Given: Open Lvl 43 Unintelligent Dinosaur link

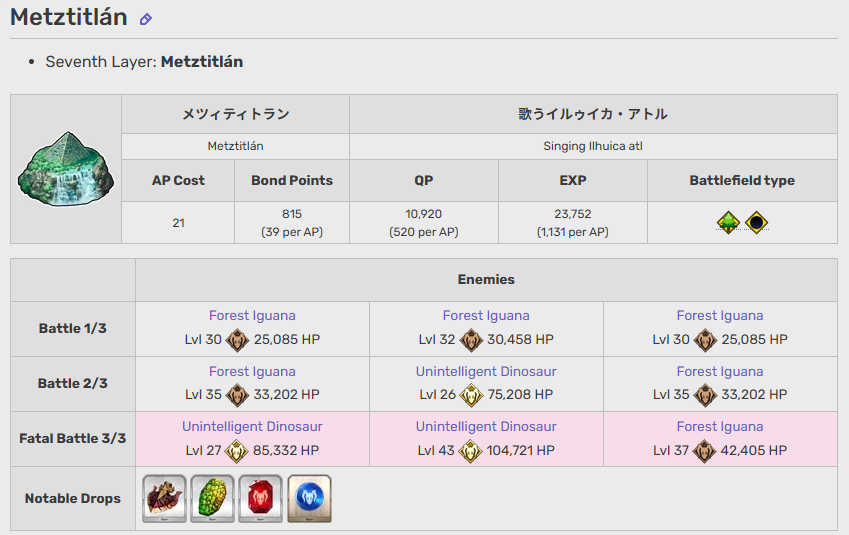Looking at the screenshot, I should click(486, 427).
